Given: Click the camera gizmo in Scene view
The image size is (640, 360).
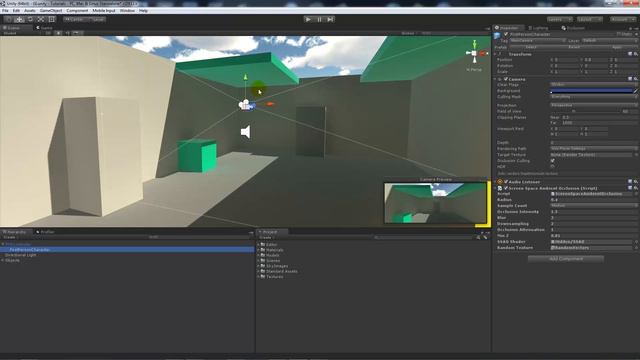Looking at the screenshot, I should 247,105.
